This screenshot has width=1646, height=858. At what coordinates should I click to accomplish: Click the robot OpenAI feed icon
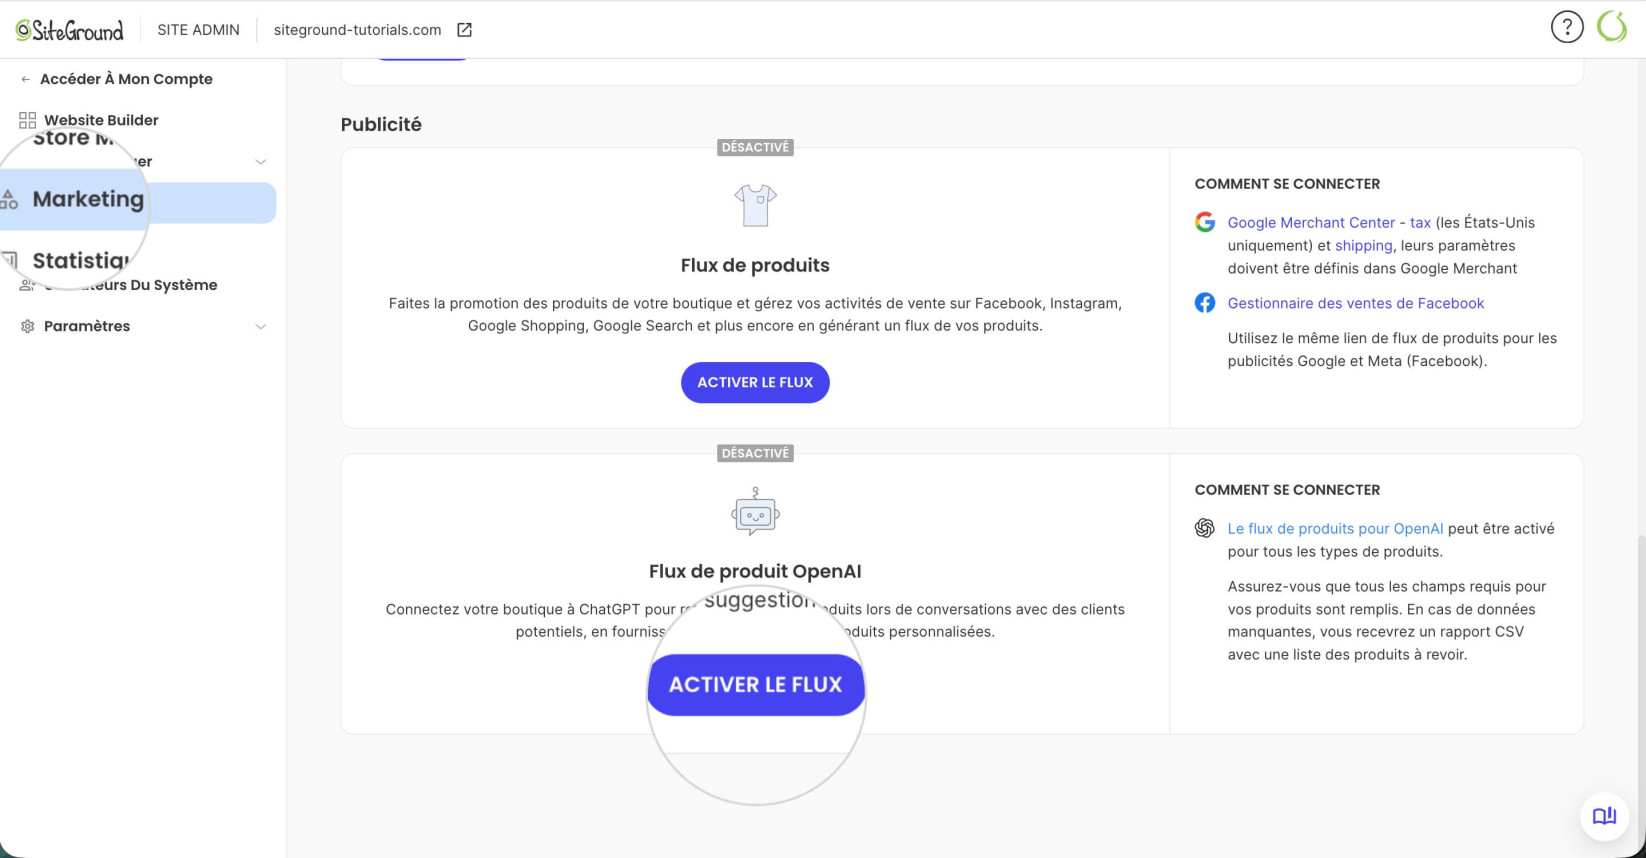click(755, 512)
